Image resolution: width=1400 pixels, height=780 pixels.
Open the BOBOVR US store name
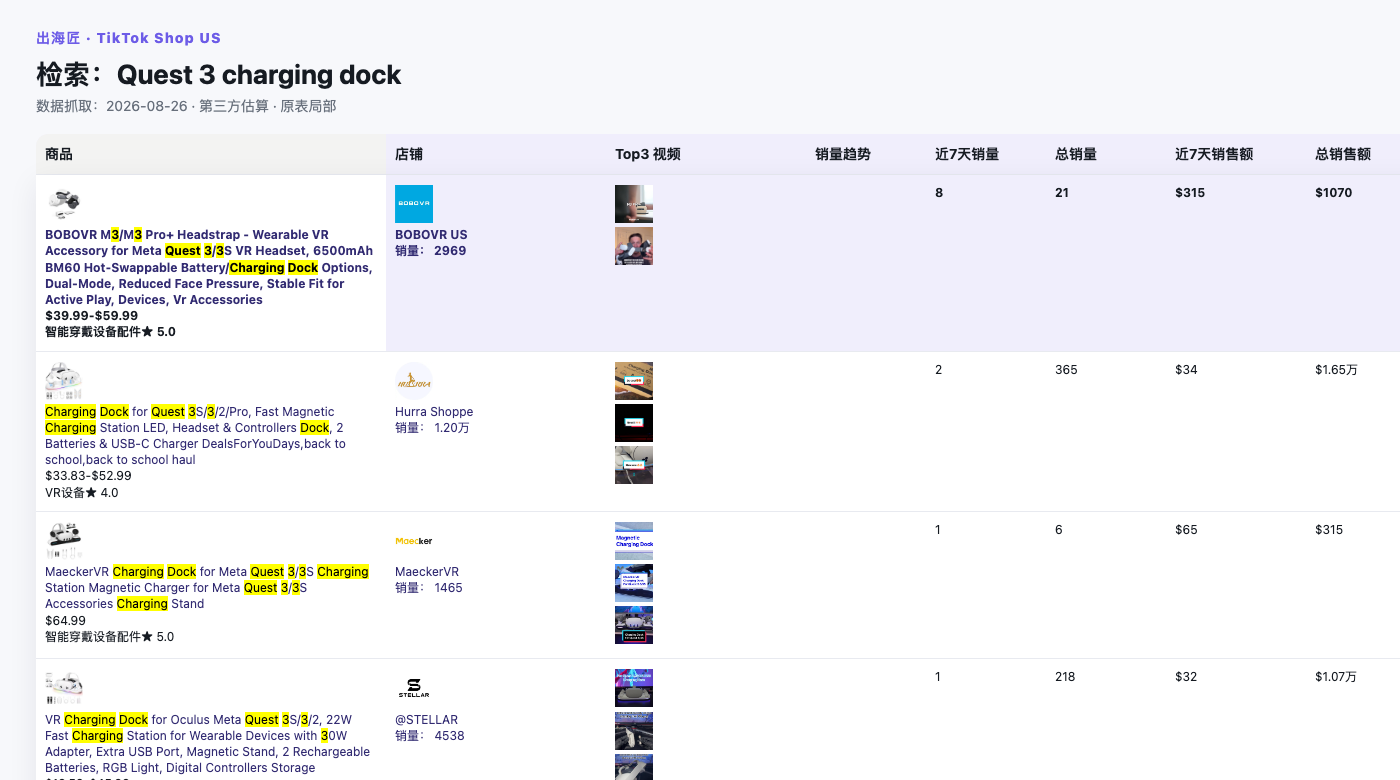[431, 235]
